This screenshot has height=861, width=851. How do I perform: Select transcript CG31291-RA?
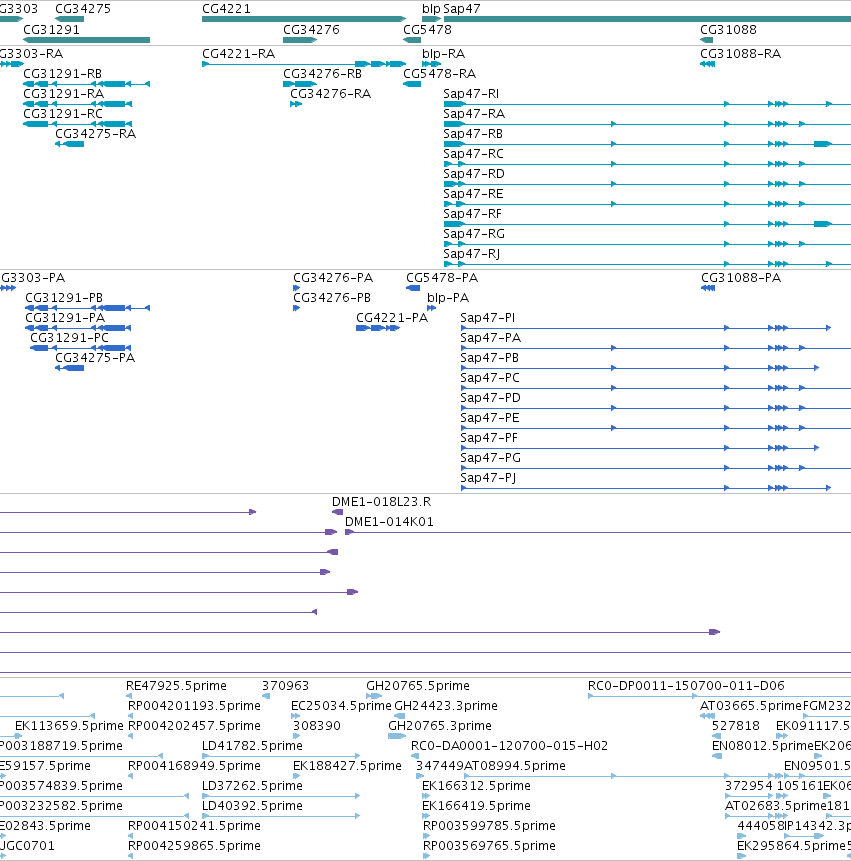click(77, 104)
